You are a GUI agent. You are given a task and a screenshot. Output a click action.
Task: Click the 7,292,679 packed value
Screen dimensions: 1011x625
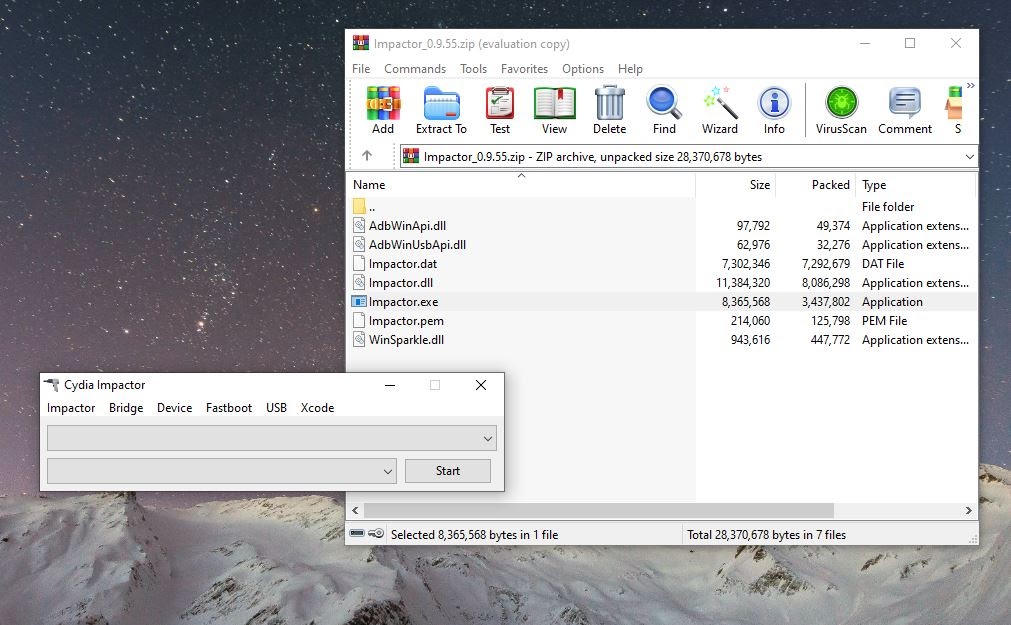tap(826, 263)
